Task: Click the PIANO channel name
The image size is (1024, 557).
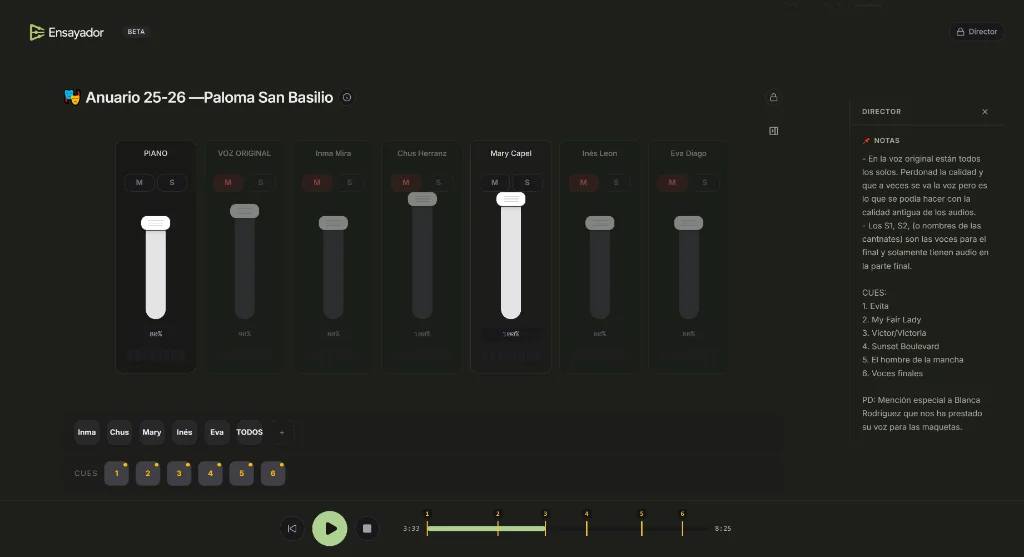Action: (155, 153)
